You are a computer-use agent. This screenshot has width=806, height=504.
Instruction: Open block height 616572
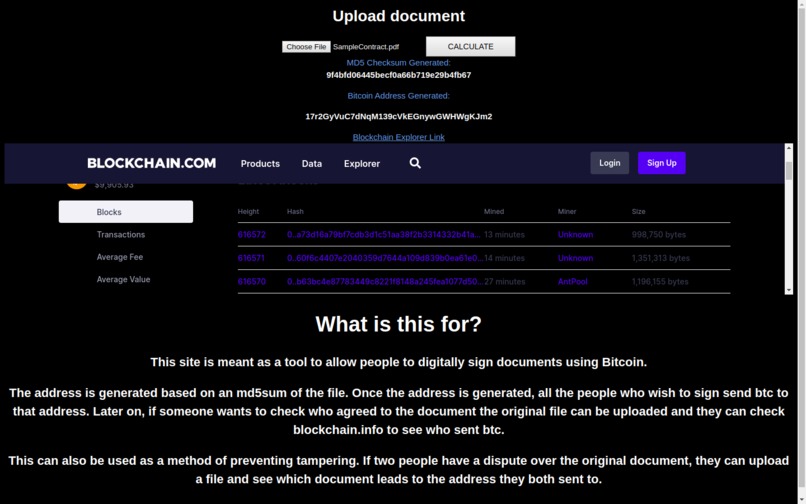[251, 235]
